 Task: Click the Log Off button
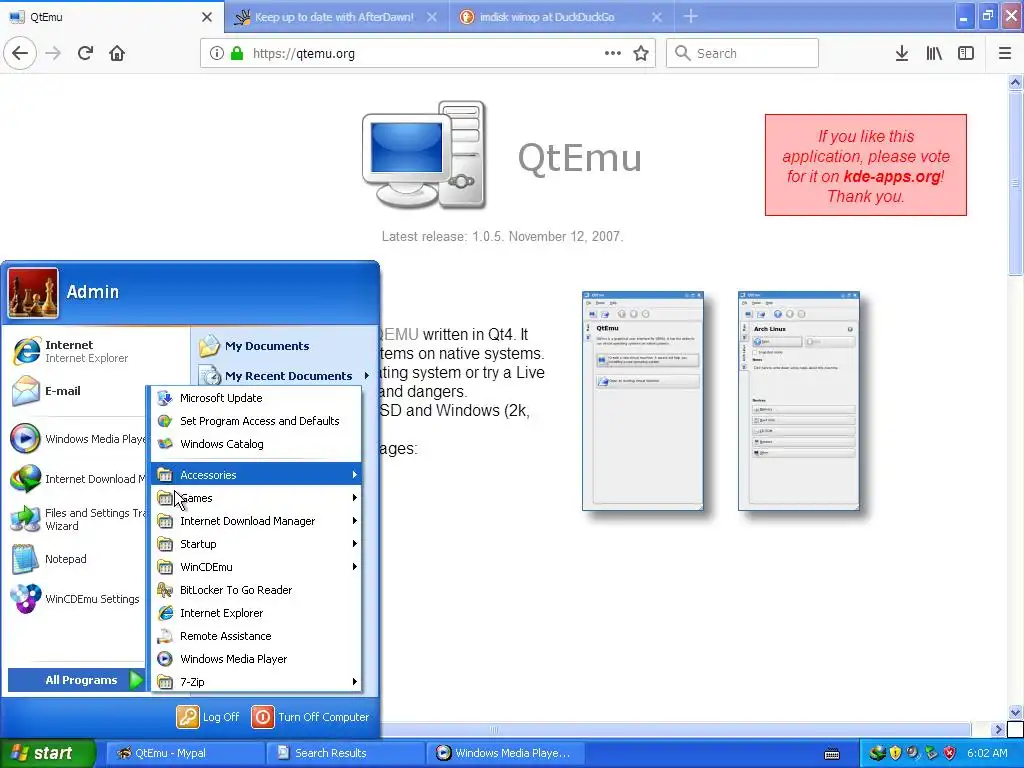click(208, 717)
